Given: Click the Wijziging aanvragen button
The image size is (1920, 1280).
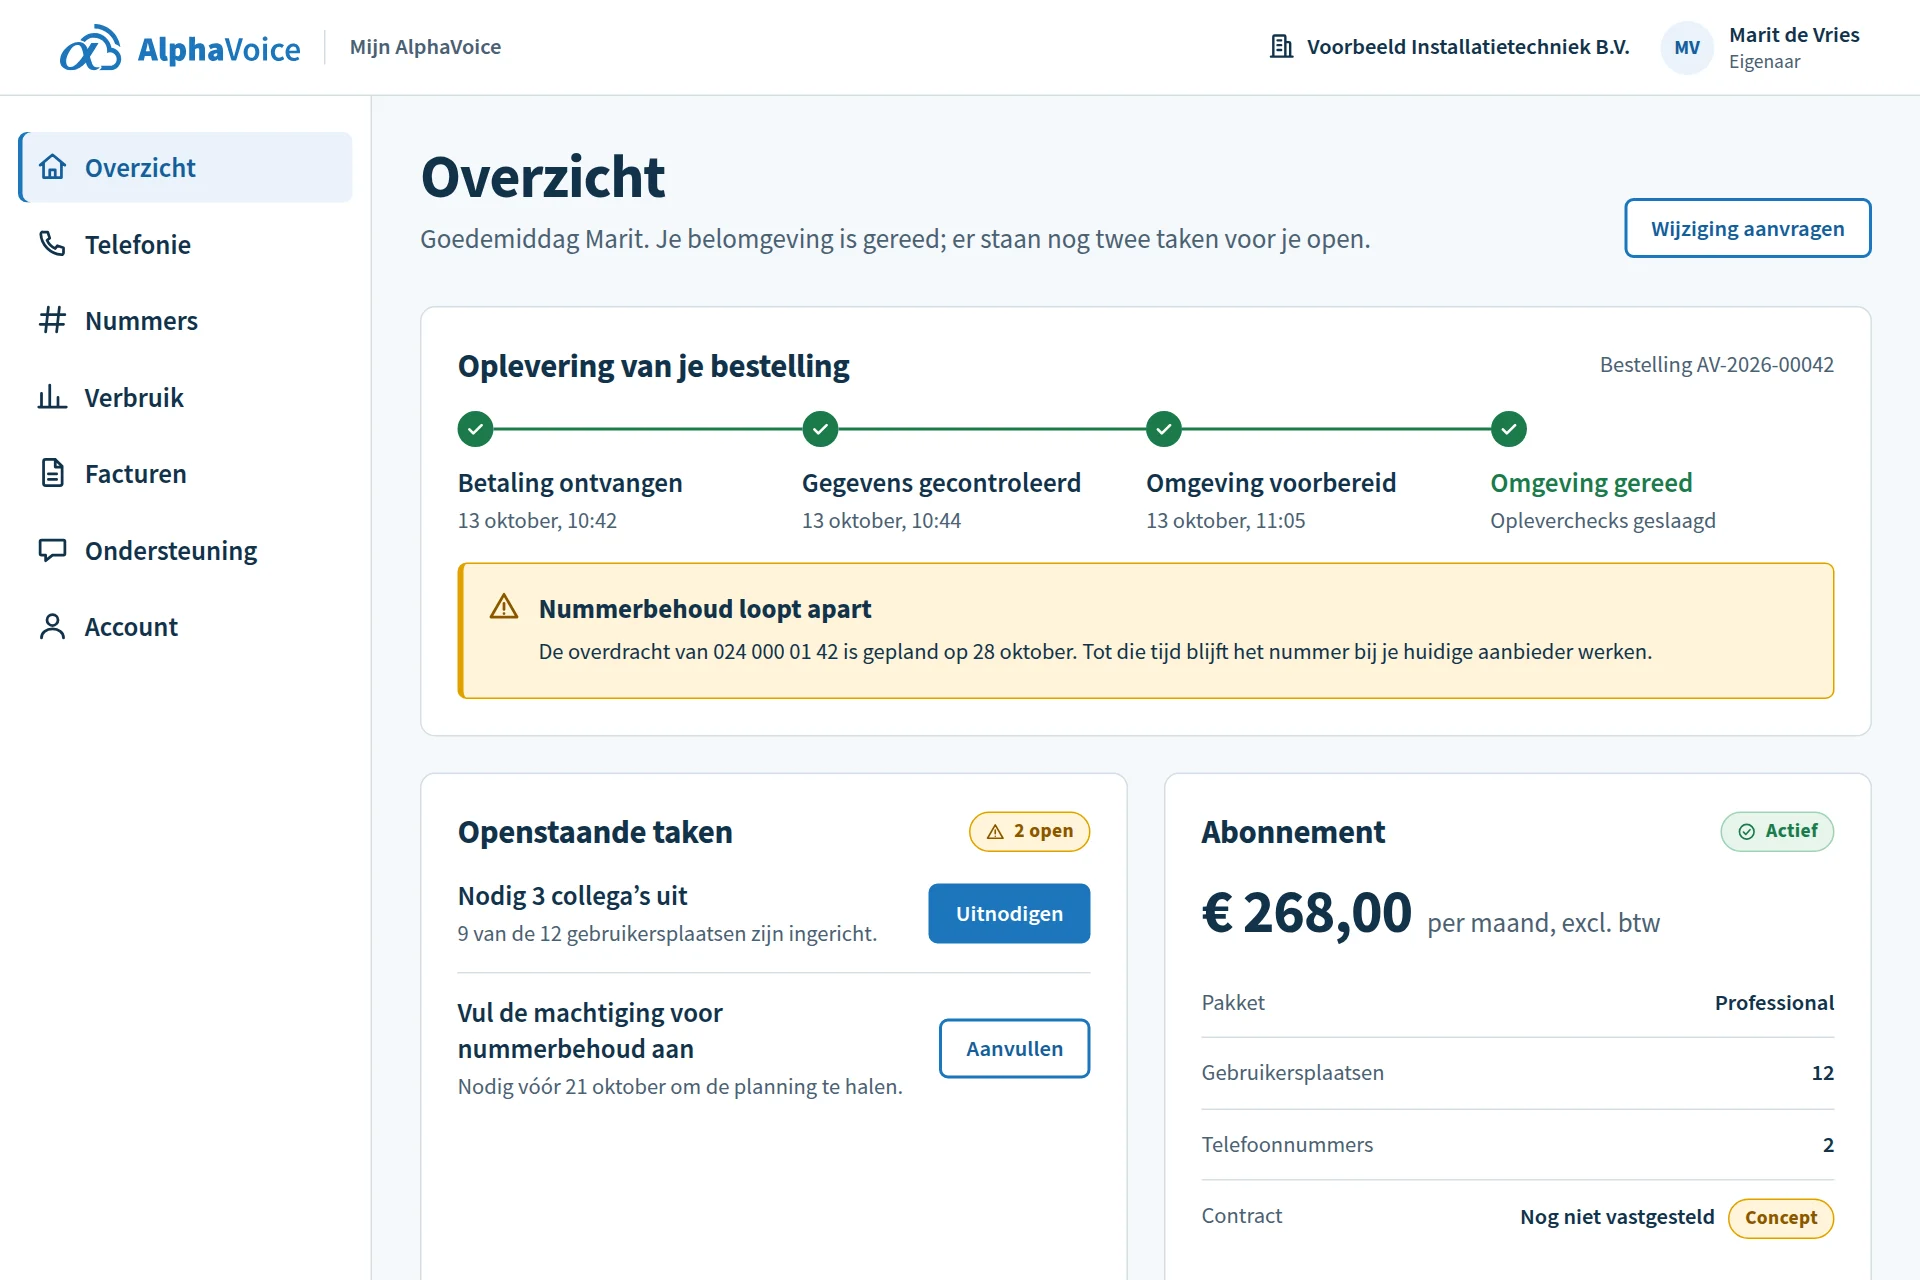Looking at the screenshot, I should coord(1747,228).
